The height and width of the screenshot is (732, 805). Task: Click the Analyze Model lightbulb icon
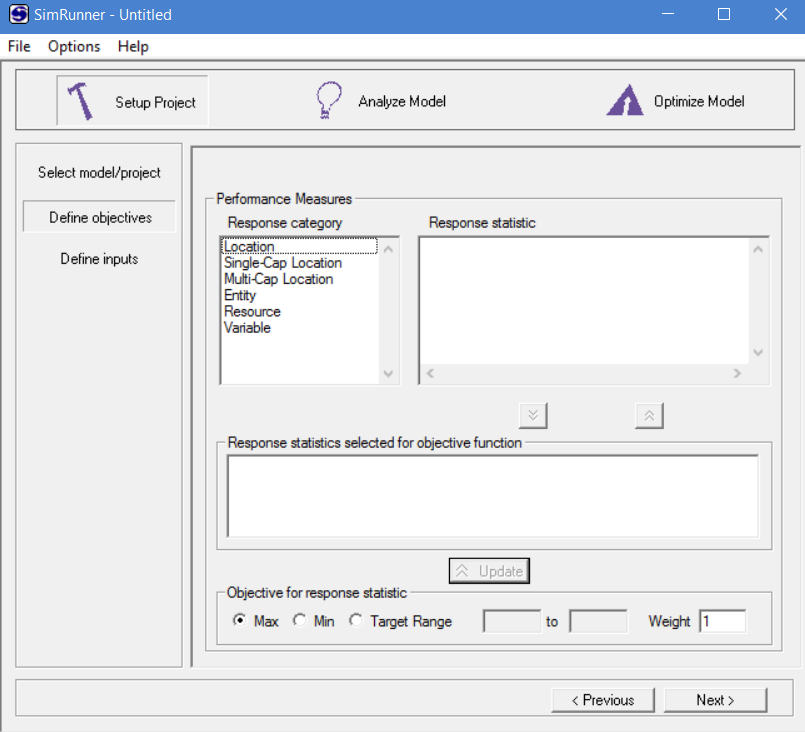click(329, 100)
